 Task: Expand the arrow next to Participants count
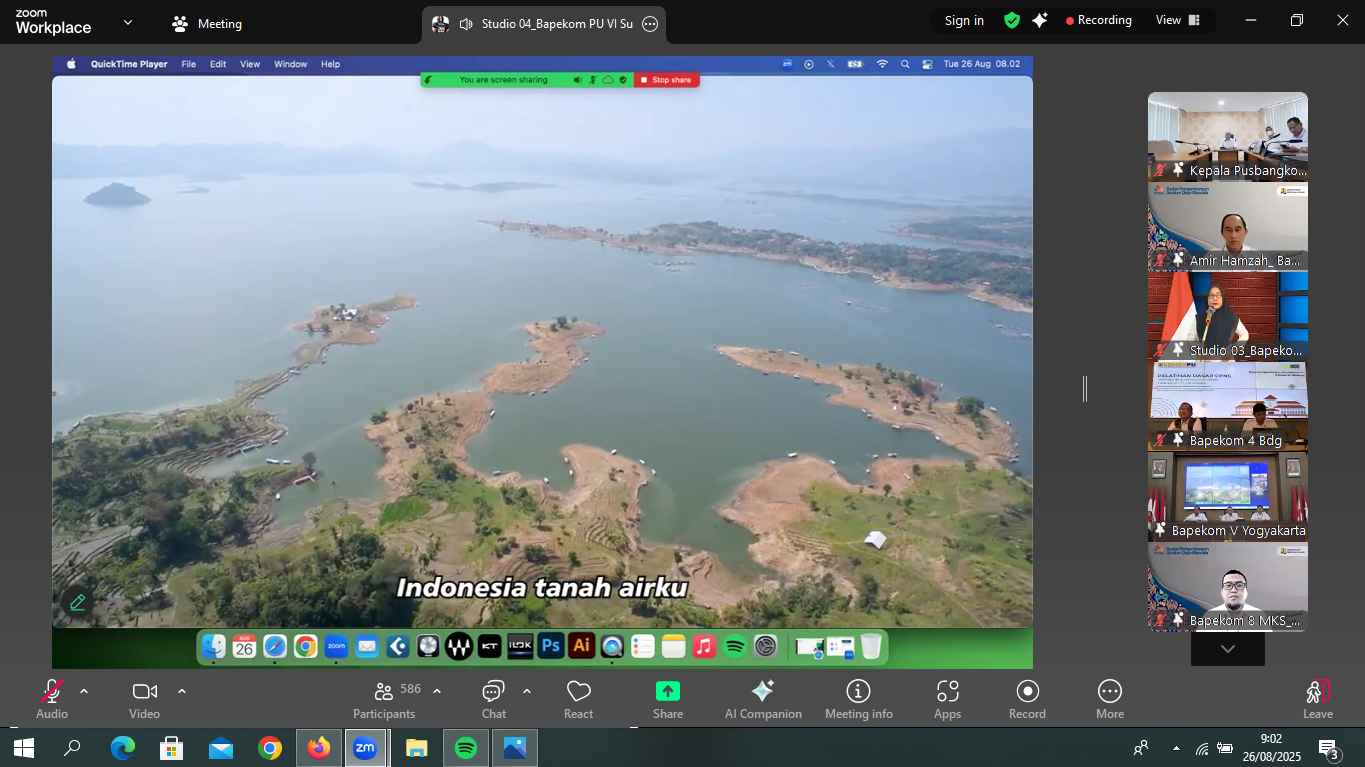click(437, 691)
